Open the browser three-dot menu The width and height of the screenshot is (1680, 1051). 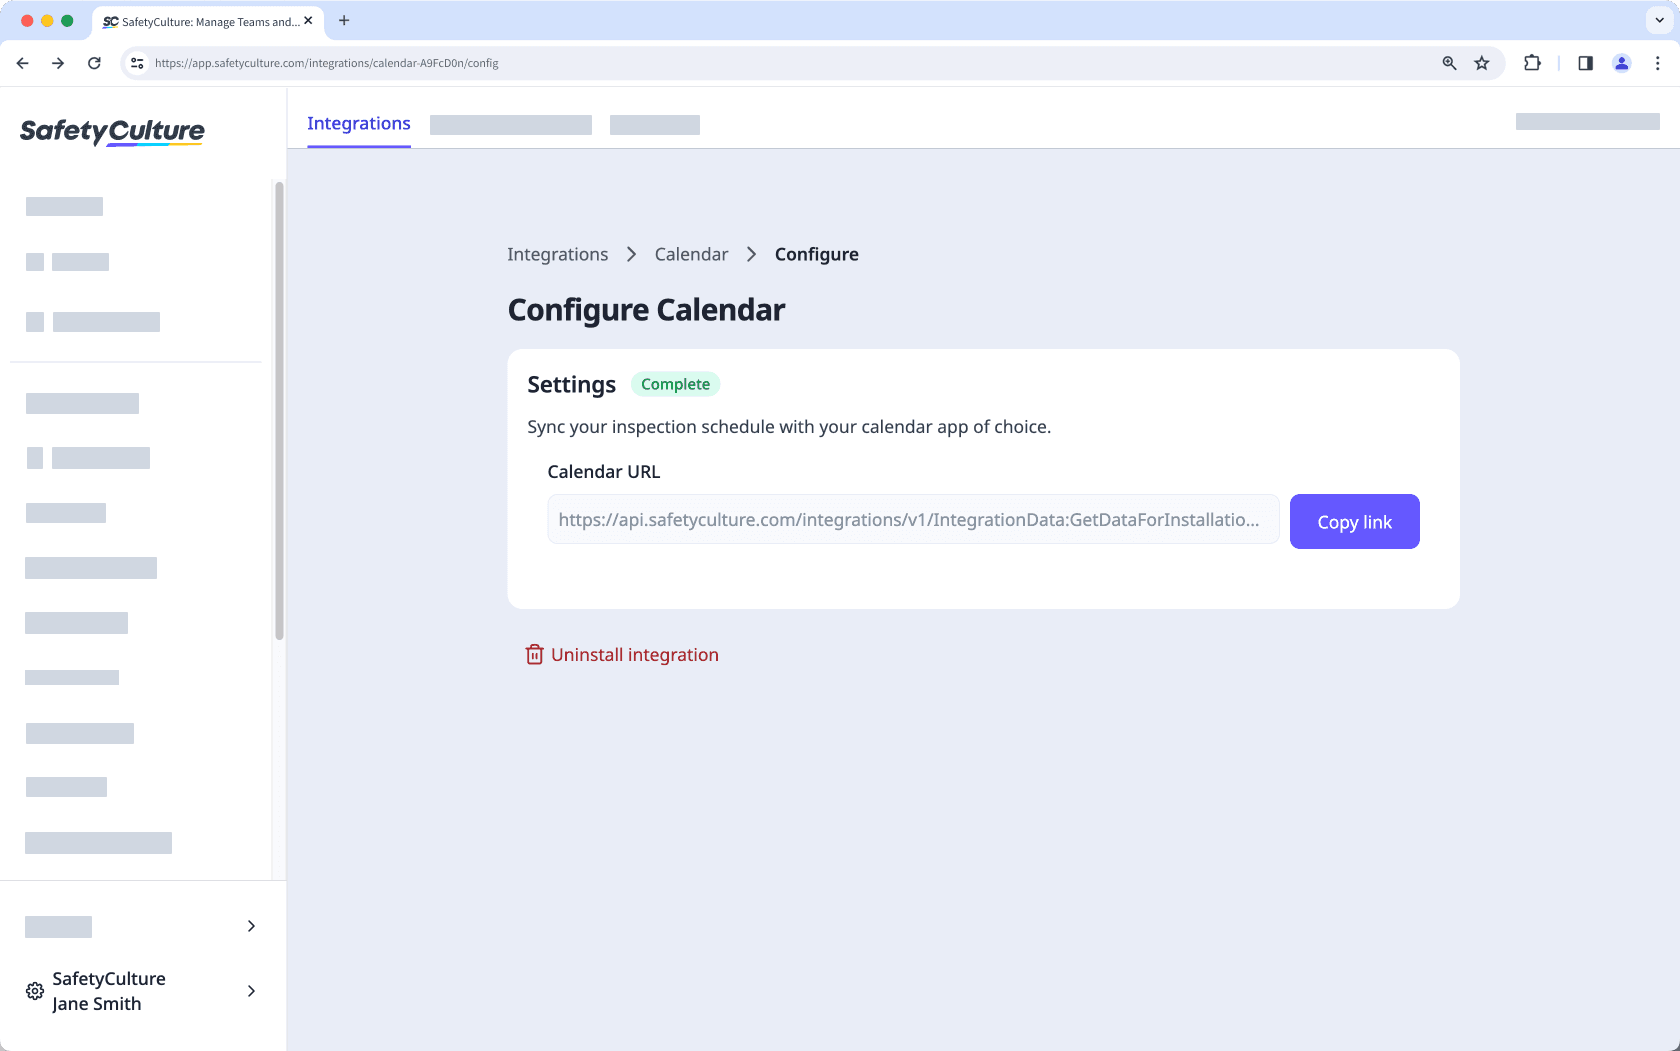pos(1657,62)
